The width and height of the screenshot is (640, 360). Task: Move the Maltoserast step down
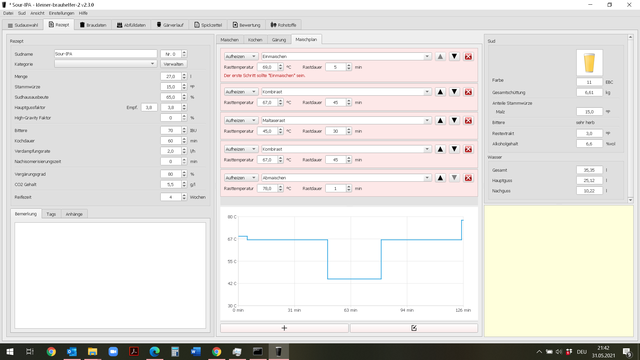(454, 120)
